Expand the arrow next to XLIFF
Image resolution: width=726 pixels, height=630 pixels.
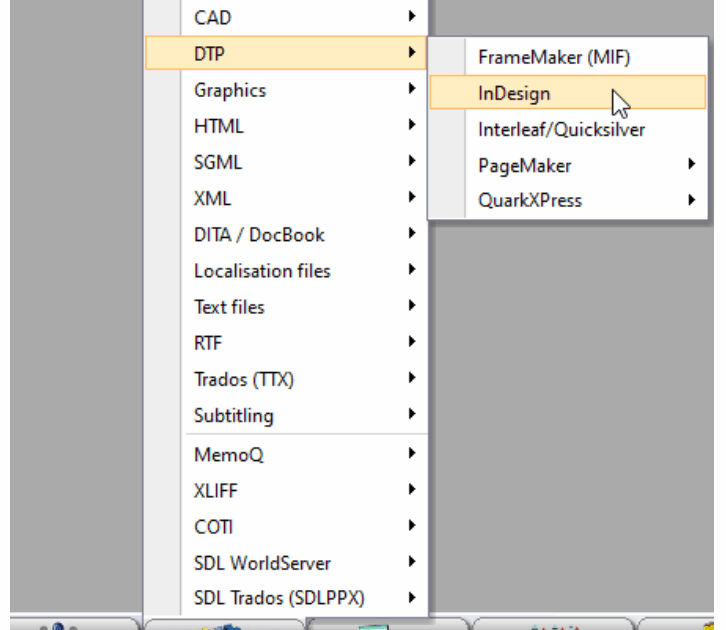click(412, 489)
